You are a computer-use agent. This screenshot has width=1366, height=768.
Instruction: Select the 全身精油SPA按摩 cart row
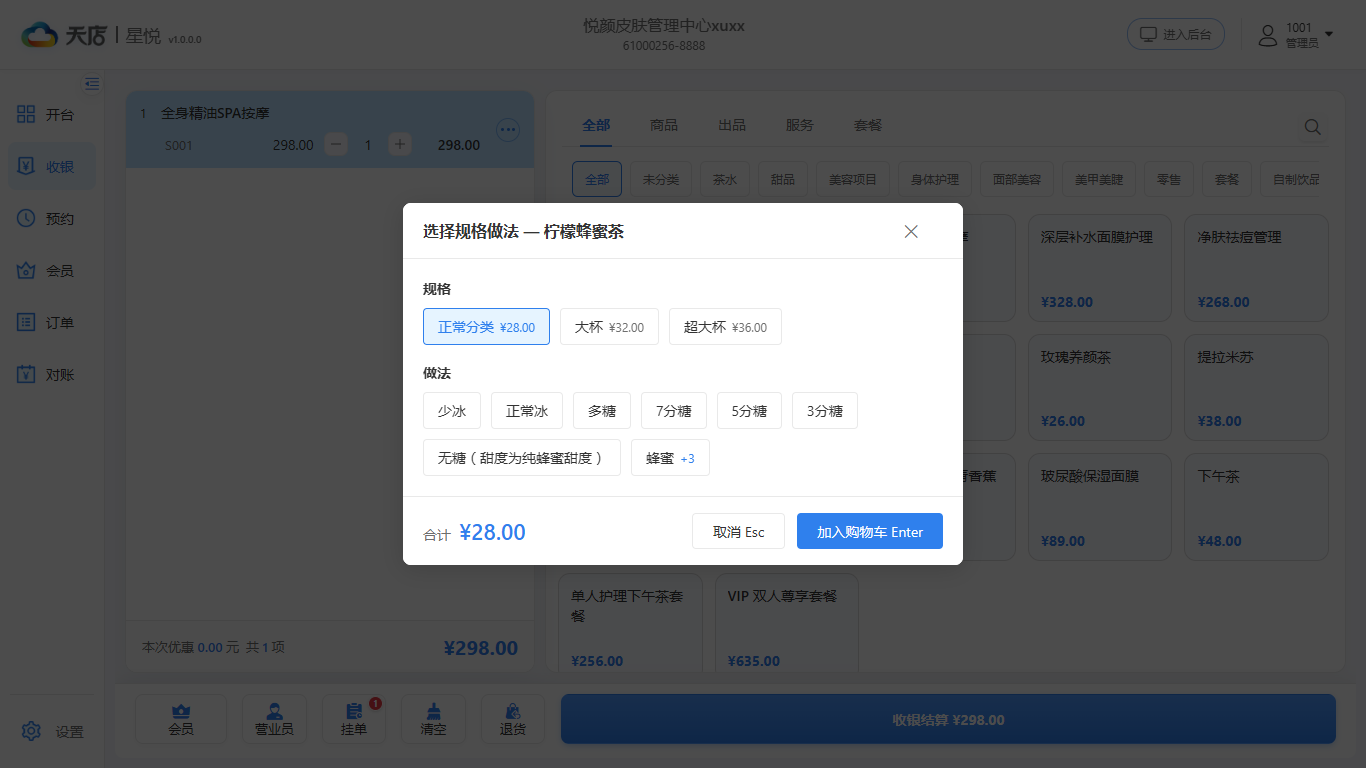pos(330,130)
